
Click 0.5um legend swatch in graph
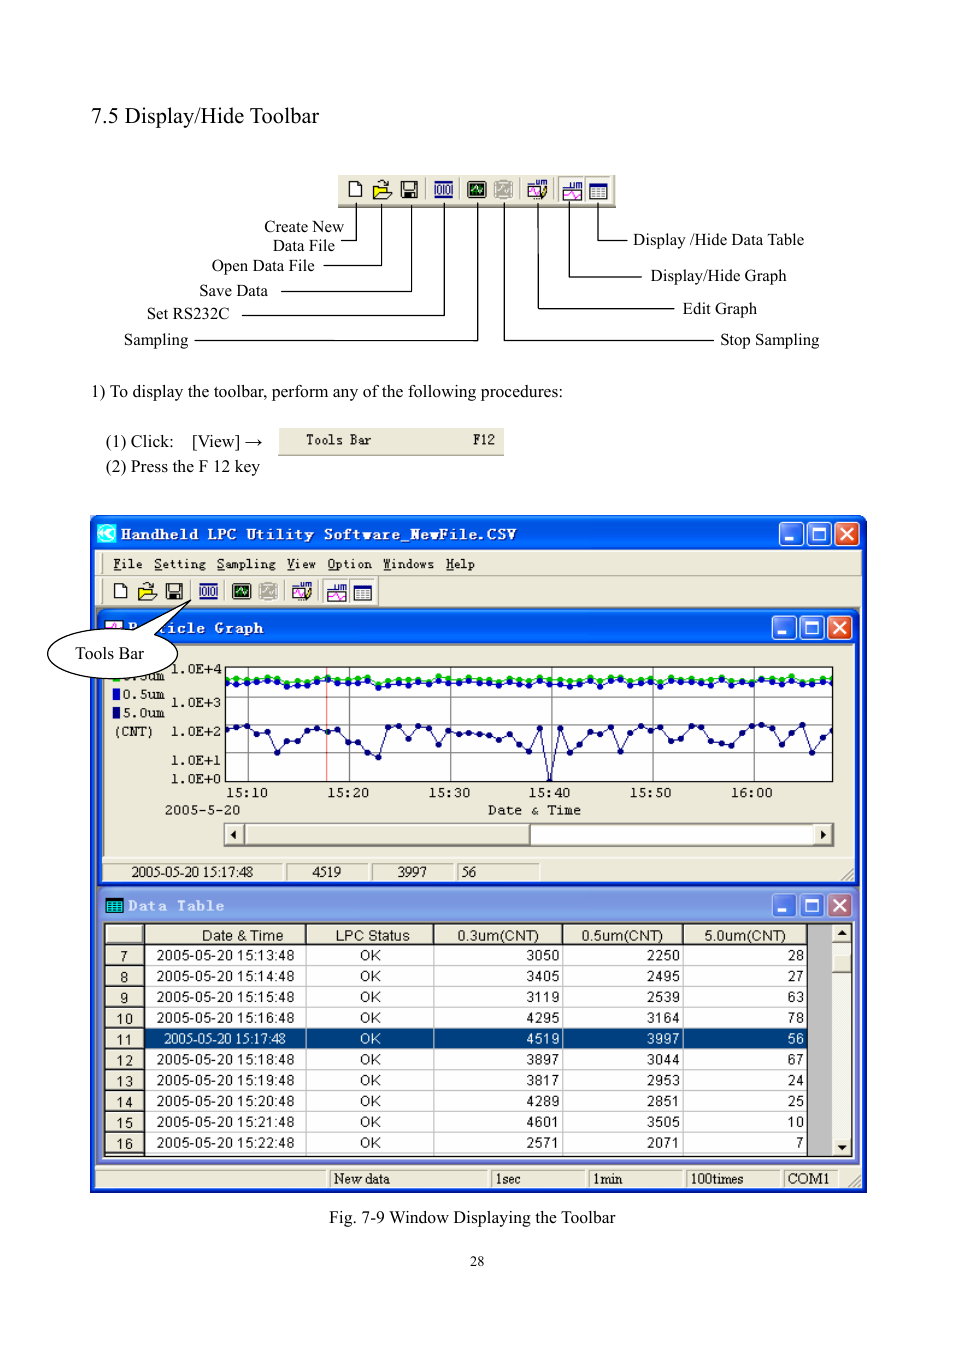[116, 694]
